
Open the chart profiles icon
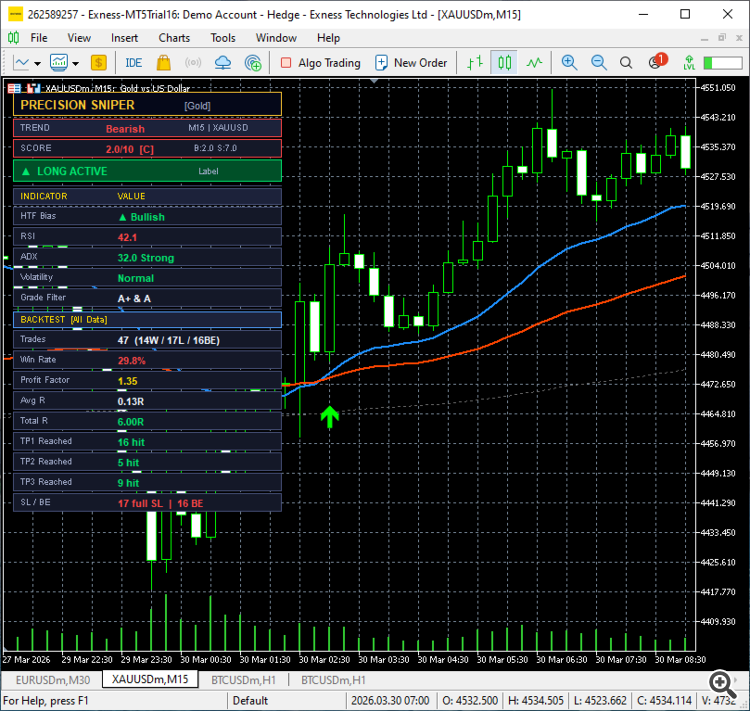click(59, 63)
